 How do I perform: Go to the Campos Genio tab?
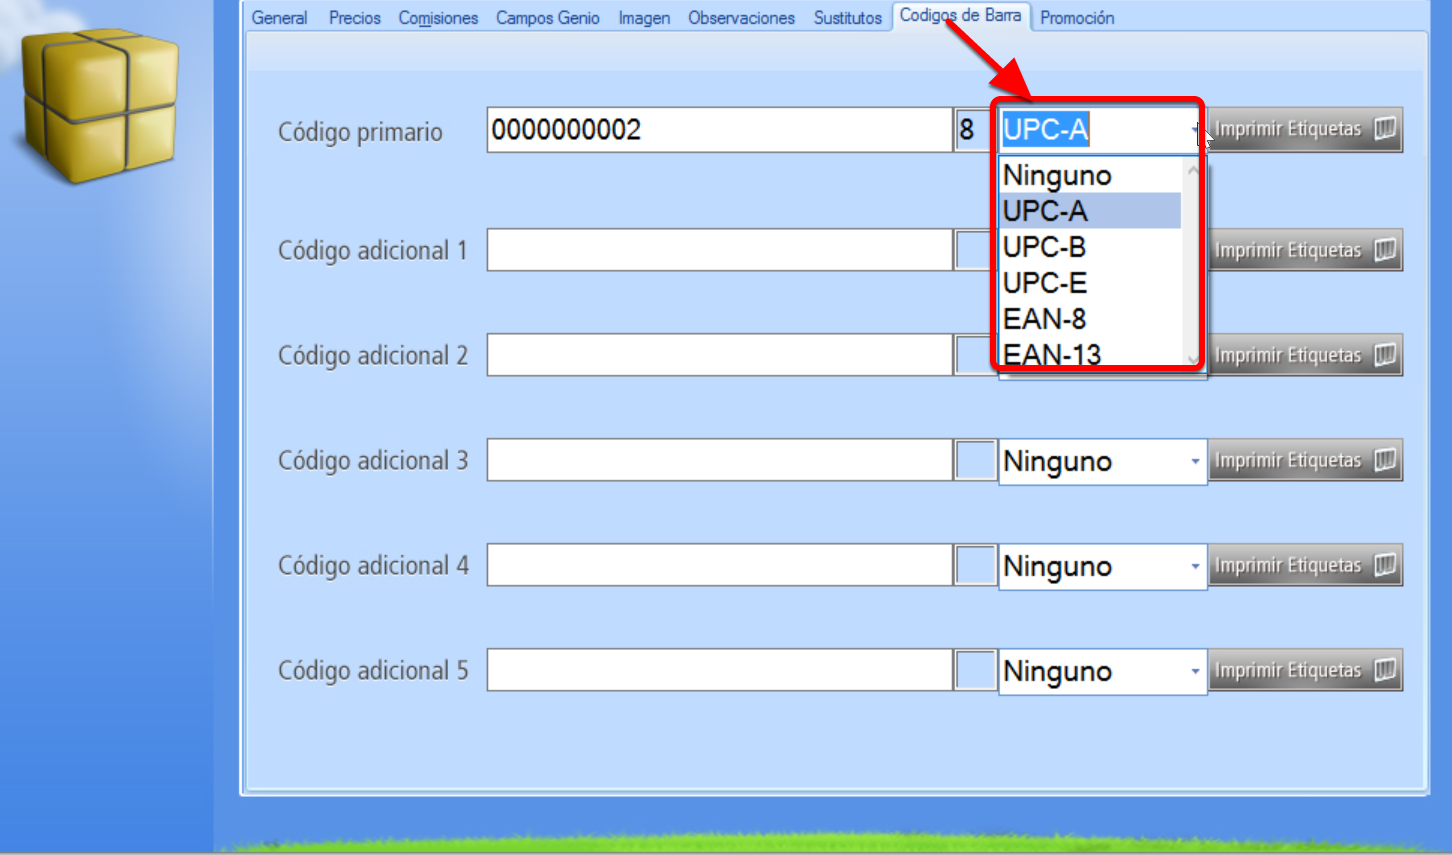[x=548, y=18]
